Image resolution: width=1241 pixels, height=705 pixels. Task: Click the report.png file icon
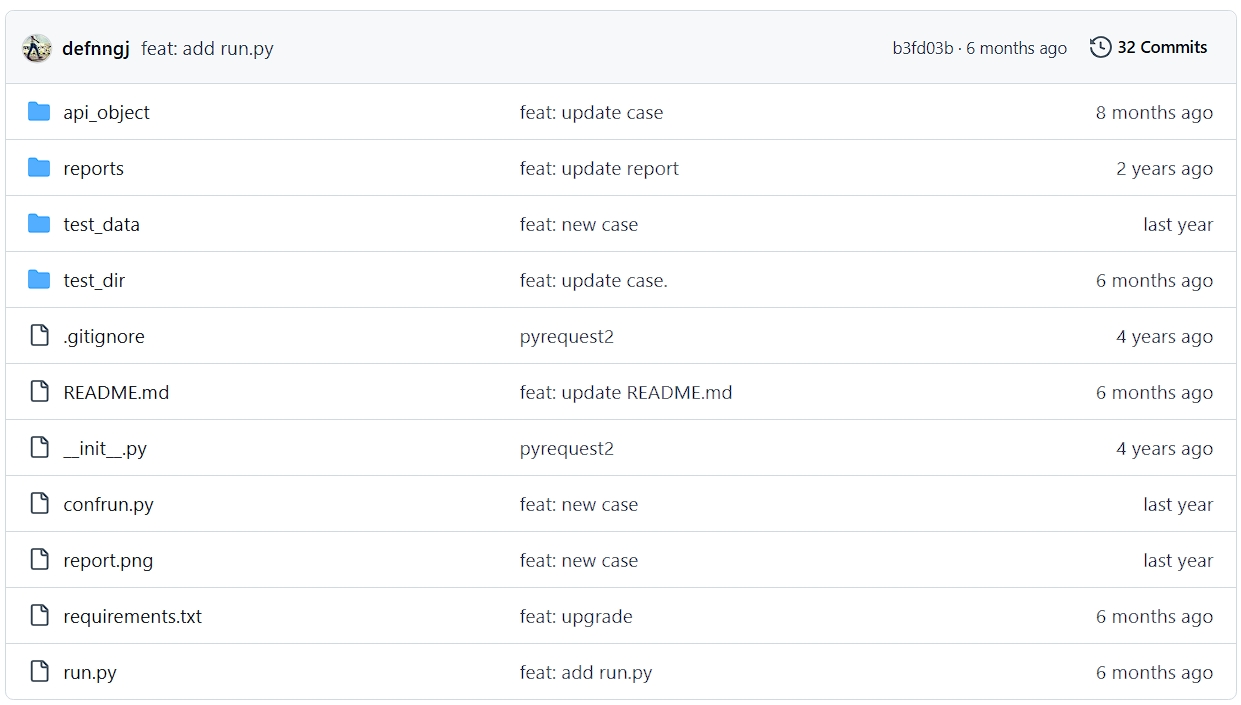click(39, 560)
